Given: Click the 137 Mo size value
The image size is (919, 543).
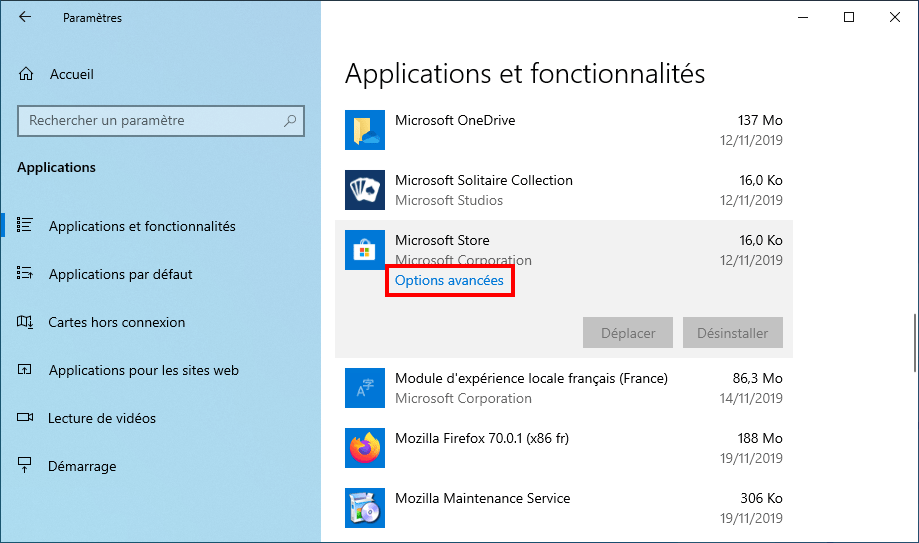Looking at the screenshot, I should click(760, 120).
